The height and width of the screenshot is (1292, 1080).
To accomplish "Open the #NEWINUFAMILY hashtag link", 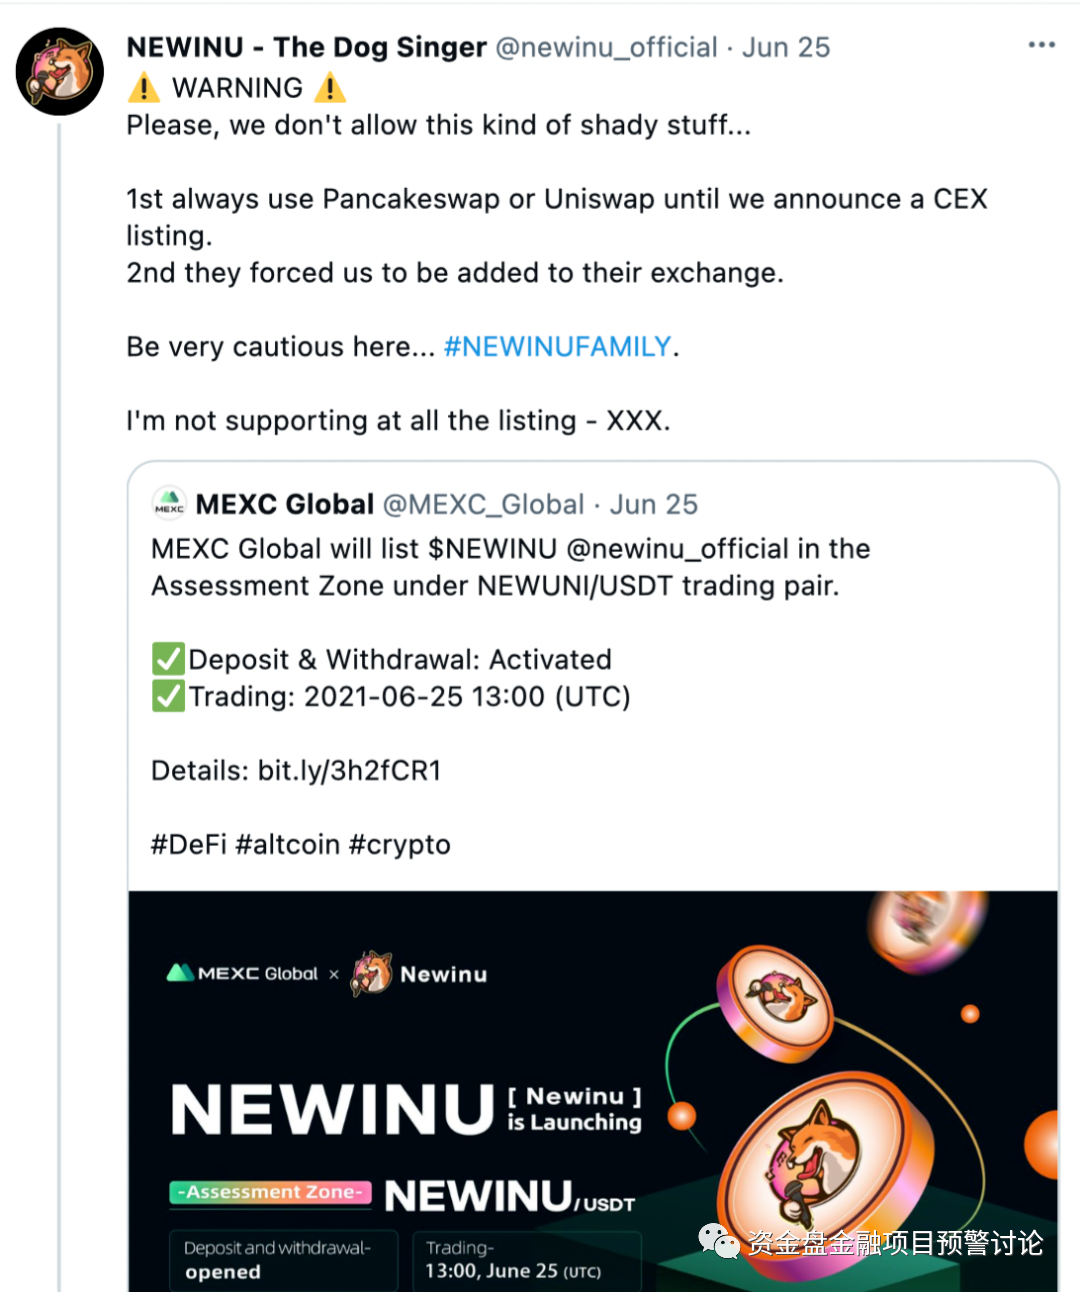I will click(557, 347).
